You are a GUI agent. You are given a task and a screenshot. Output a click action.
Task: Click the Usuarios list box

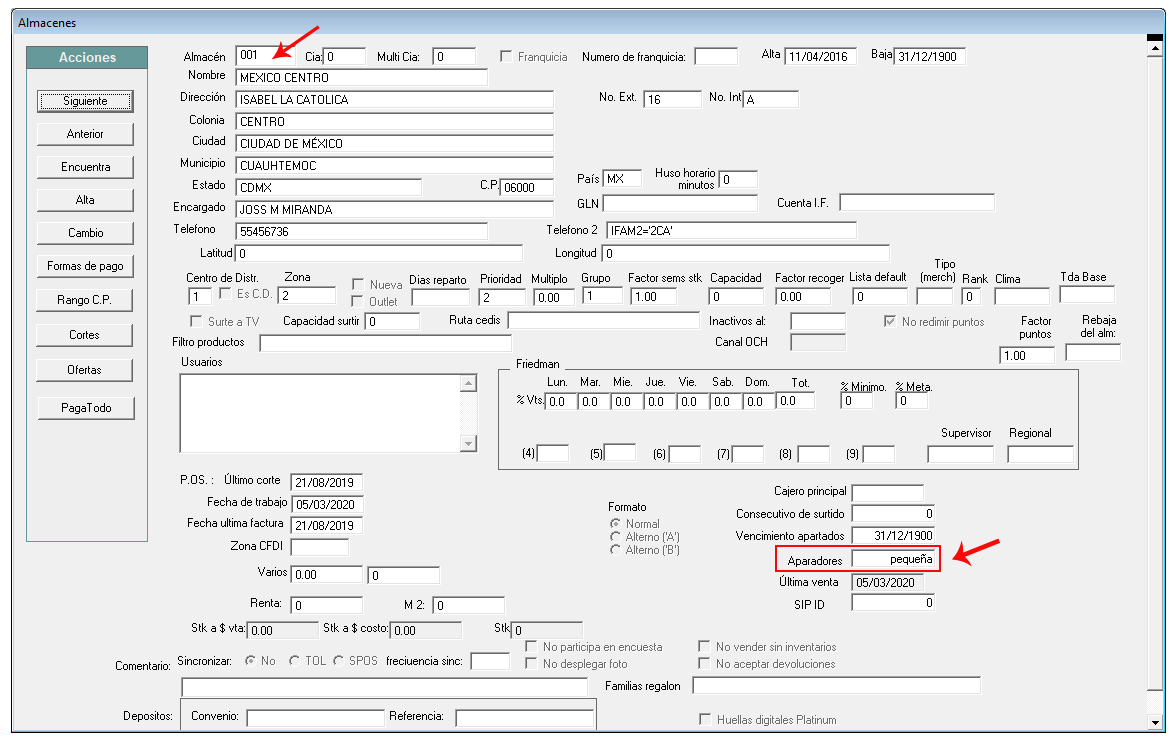click(x=321, y=413)
